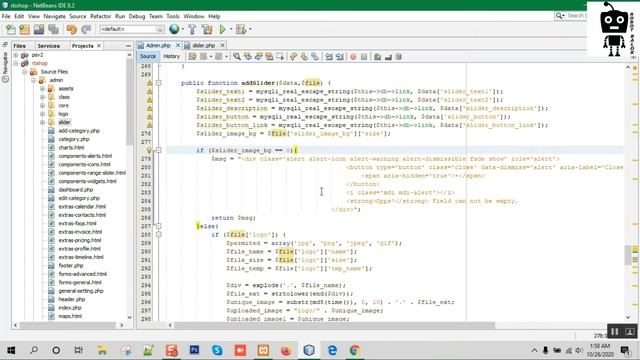Viewport: 640px width, 360px height.
Task: Click the green Run Project icon
Action: (222, 29)
